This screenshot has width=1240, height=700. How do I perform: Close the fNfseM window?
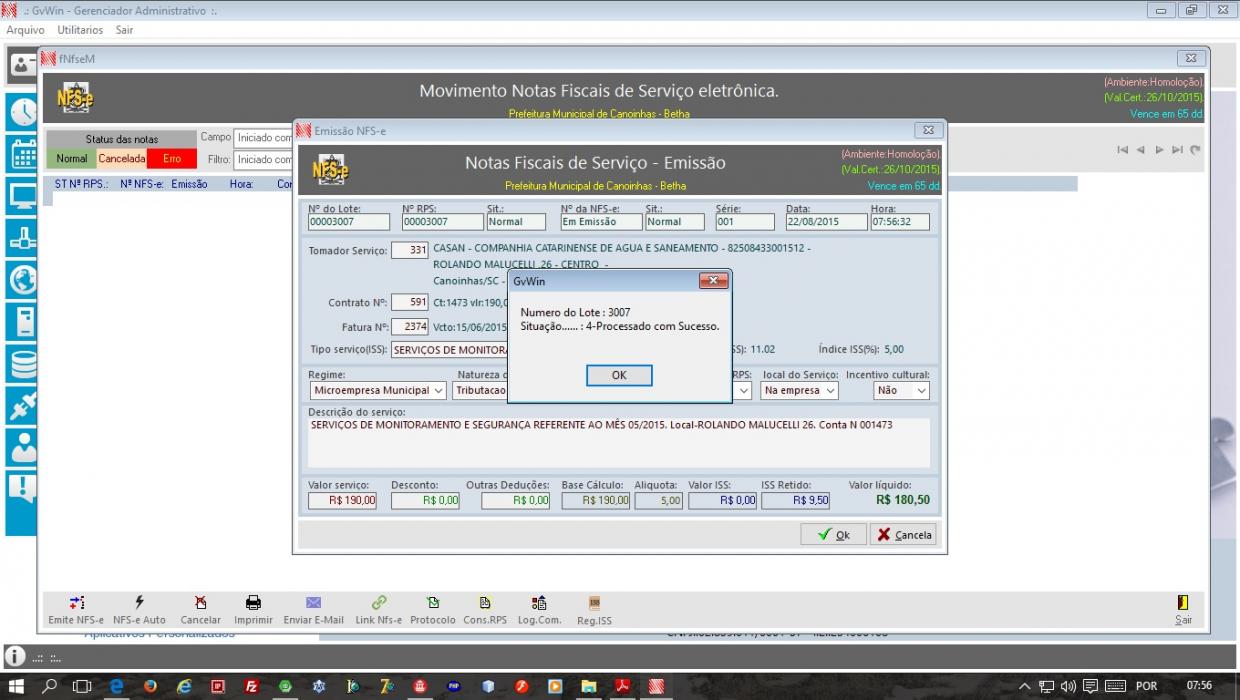(1191, 58)
